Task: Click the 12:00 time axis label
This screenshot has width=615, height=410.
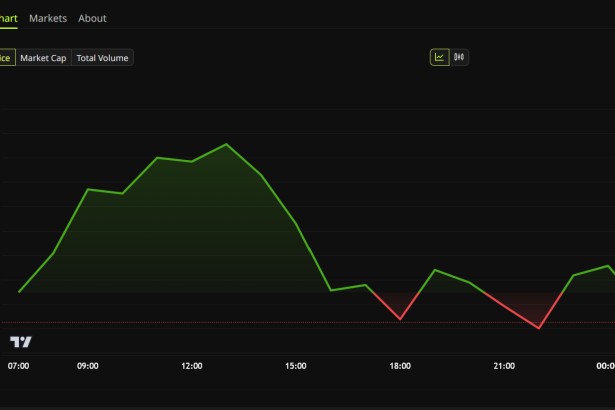Action: (192, 366)
